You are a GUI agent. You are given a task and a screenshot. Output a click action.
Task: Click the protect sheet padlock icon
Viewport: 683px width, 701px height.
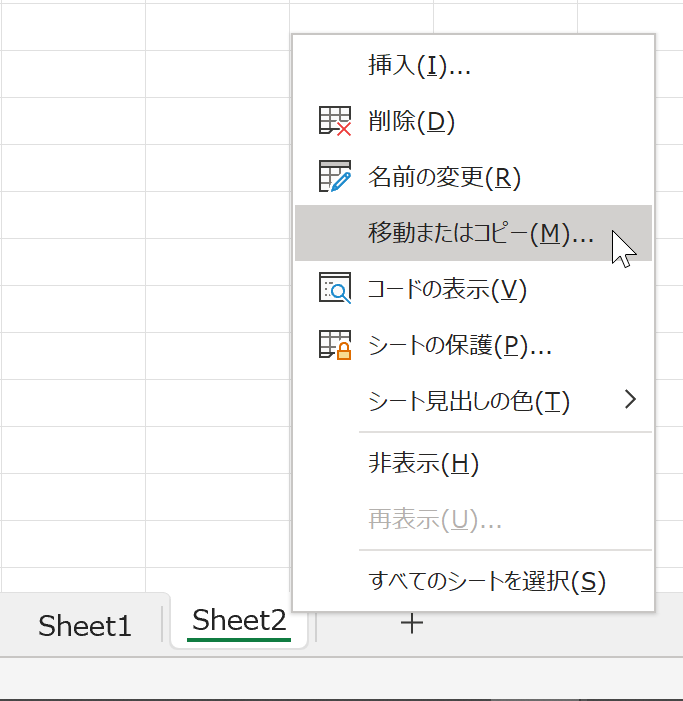point(335,345)
